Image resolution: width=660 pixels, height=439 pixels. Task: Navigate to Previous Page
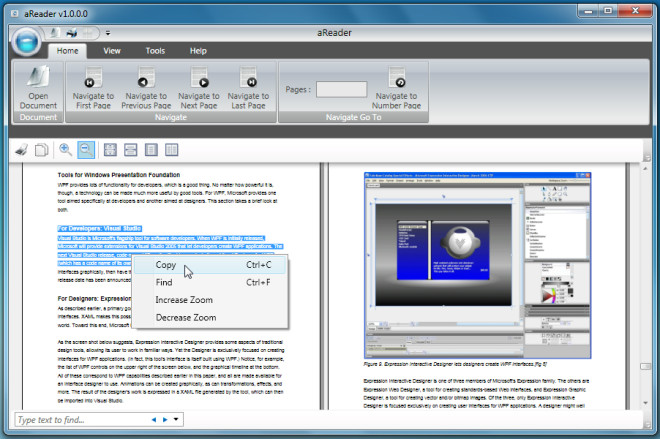pos(146,88)
